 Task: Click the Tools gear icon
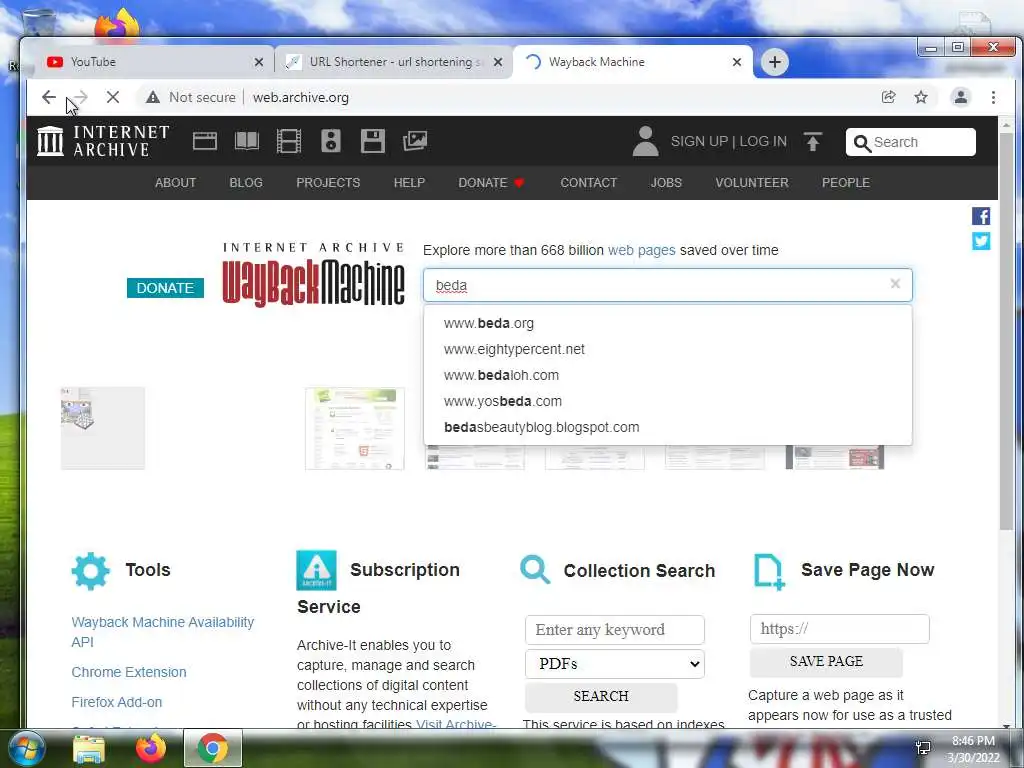90,571
